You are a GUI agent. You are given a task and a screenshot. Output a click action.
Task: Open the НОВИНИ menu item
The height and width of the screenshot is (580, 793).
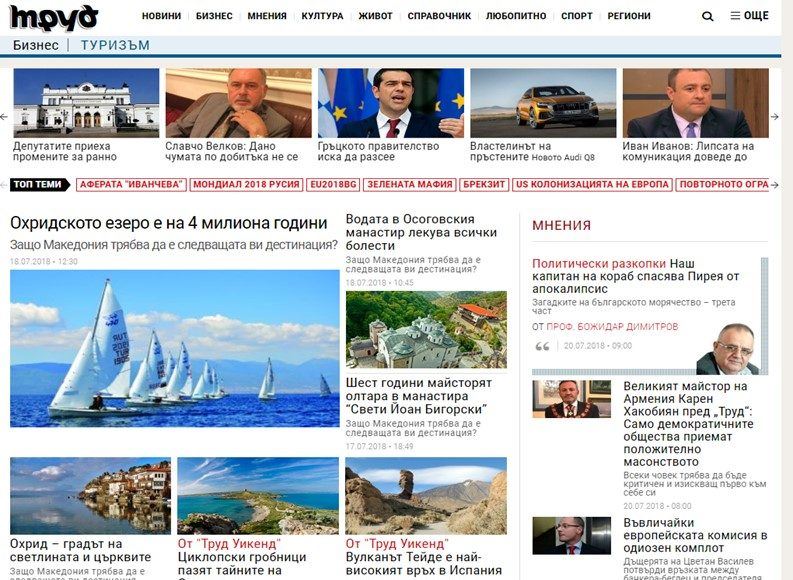coord(161,16)
